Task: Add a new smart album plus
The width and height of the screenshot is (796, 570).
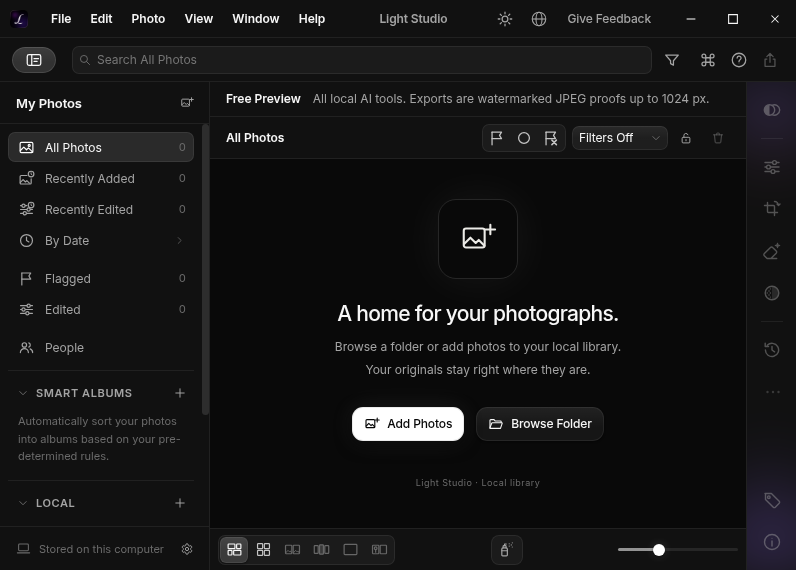Action: (x=180, y=393)
